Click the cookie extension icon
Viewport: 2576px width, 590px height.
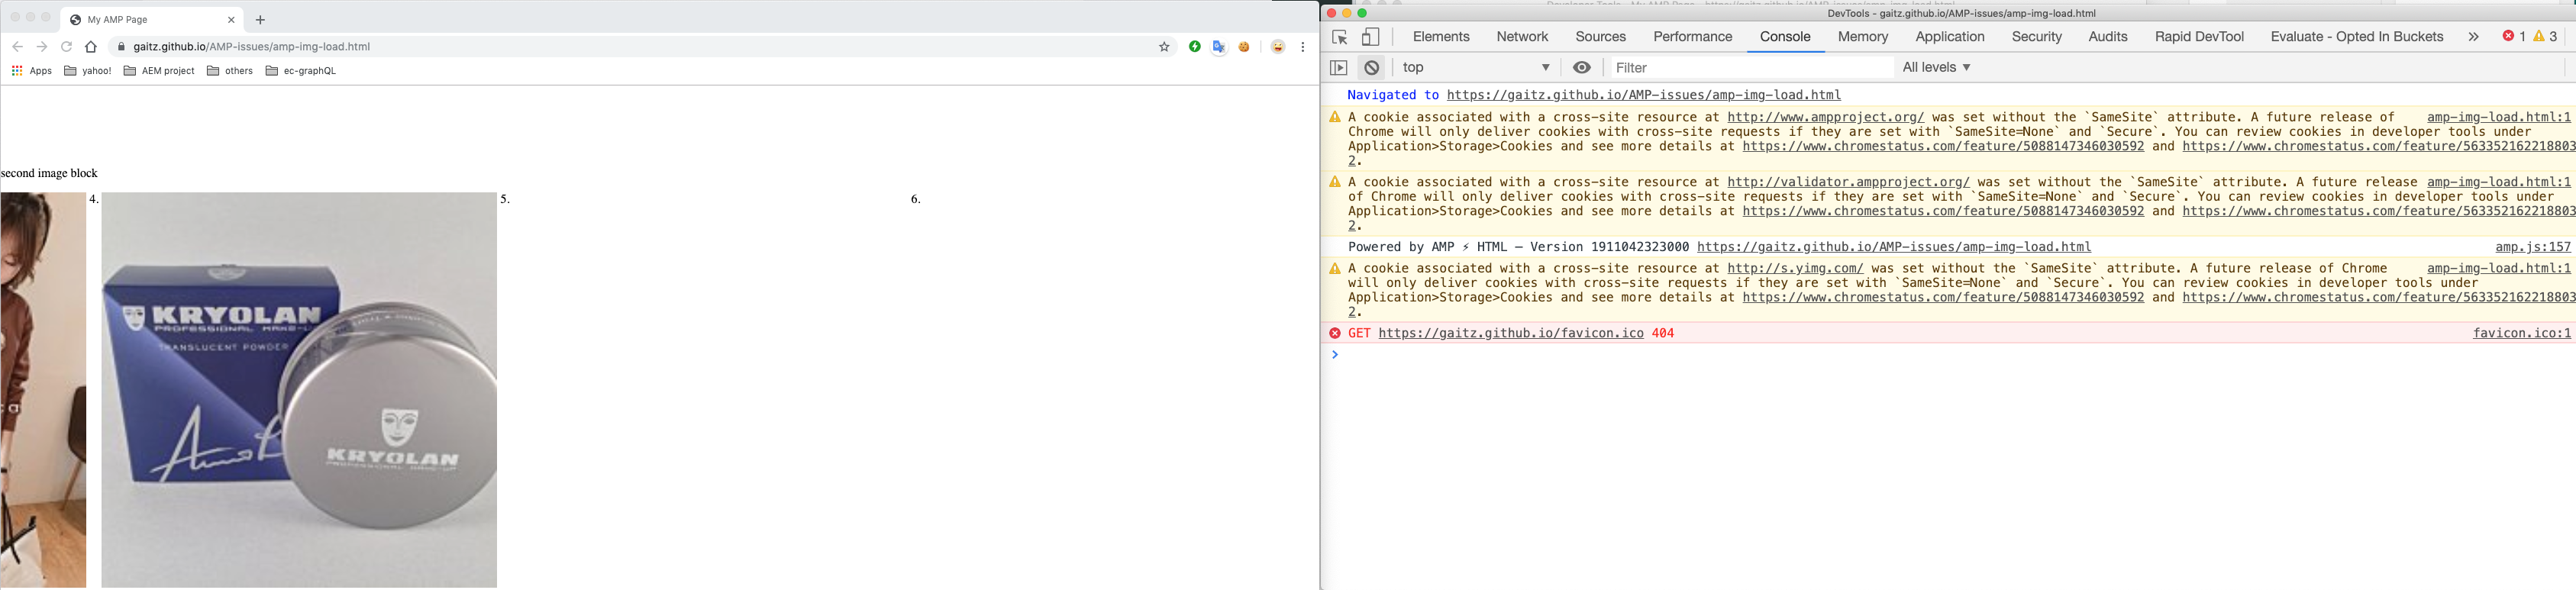coord(1244,47)
